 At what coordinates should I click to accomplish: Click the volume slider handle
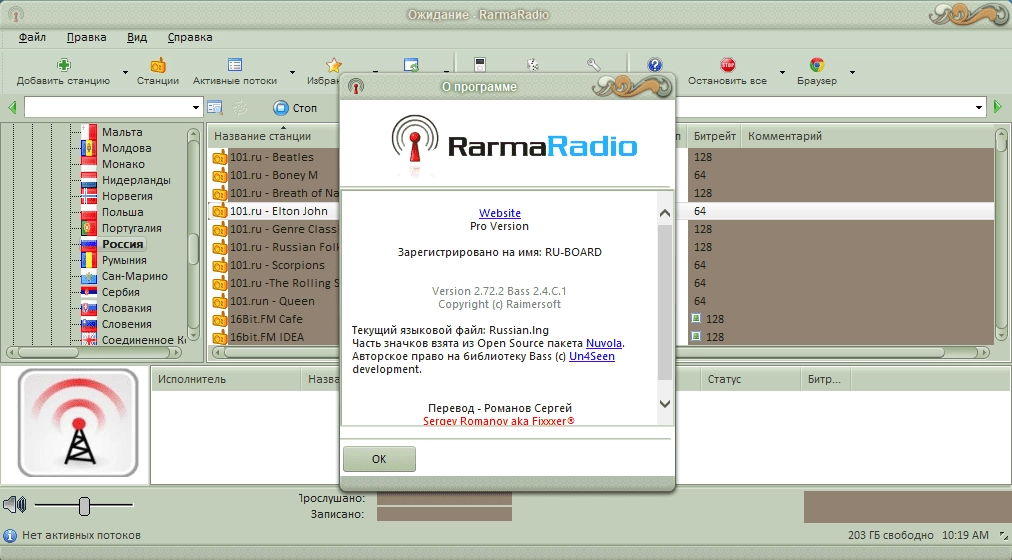click(x=84, y=506)
